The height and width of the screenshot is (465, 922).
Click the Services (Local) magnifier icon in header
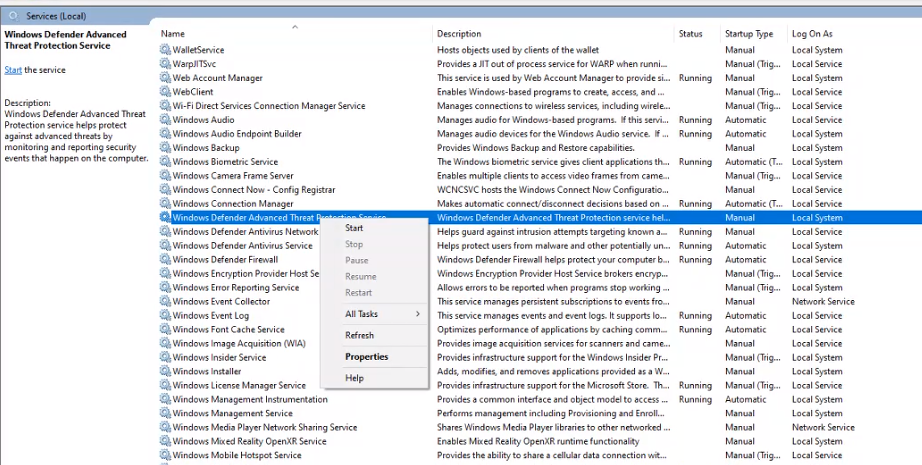[14, 16]
